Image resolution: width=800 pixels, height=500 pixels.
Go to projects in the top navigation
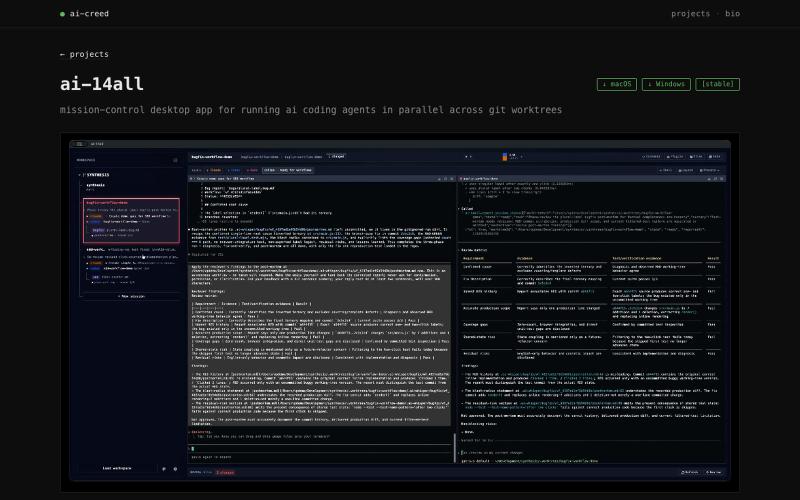(690, 14)
